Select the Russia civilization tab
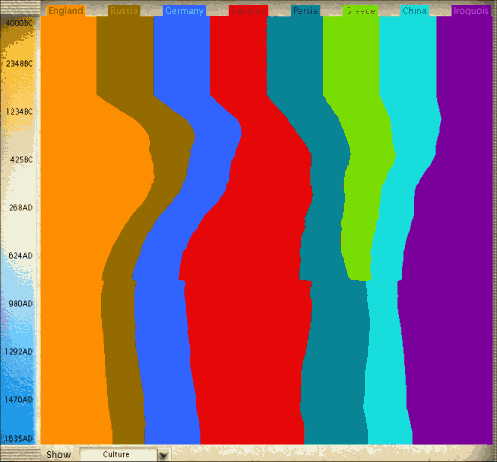 (124, 11)
